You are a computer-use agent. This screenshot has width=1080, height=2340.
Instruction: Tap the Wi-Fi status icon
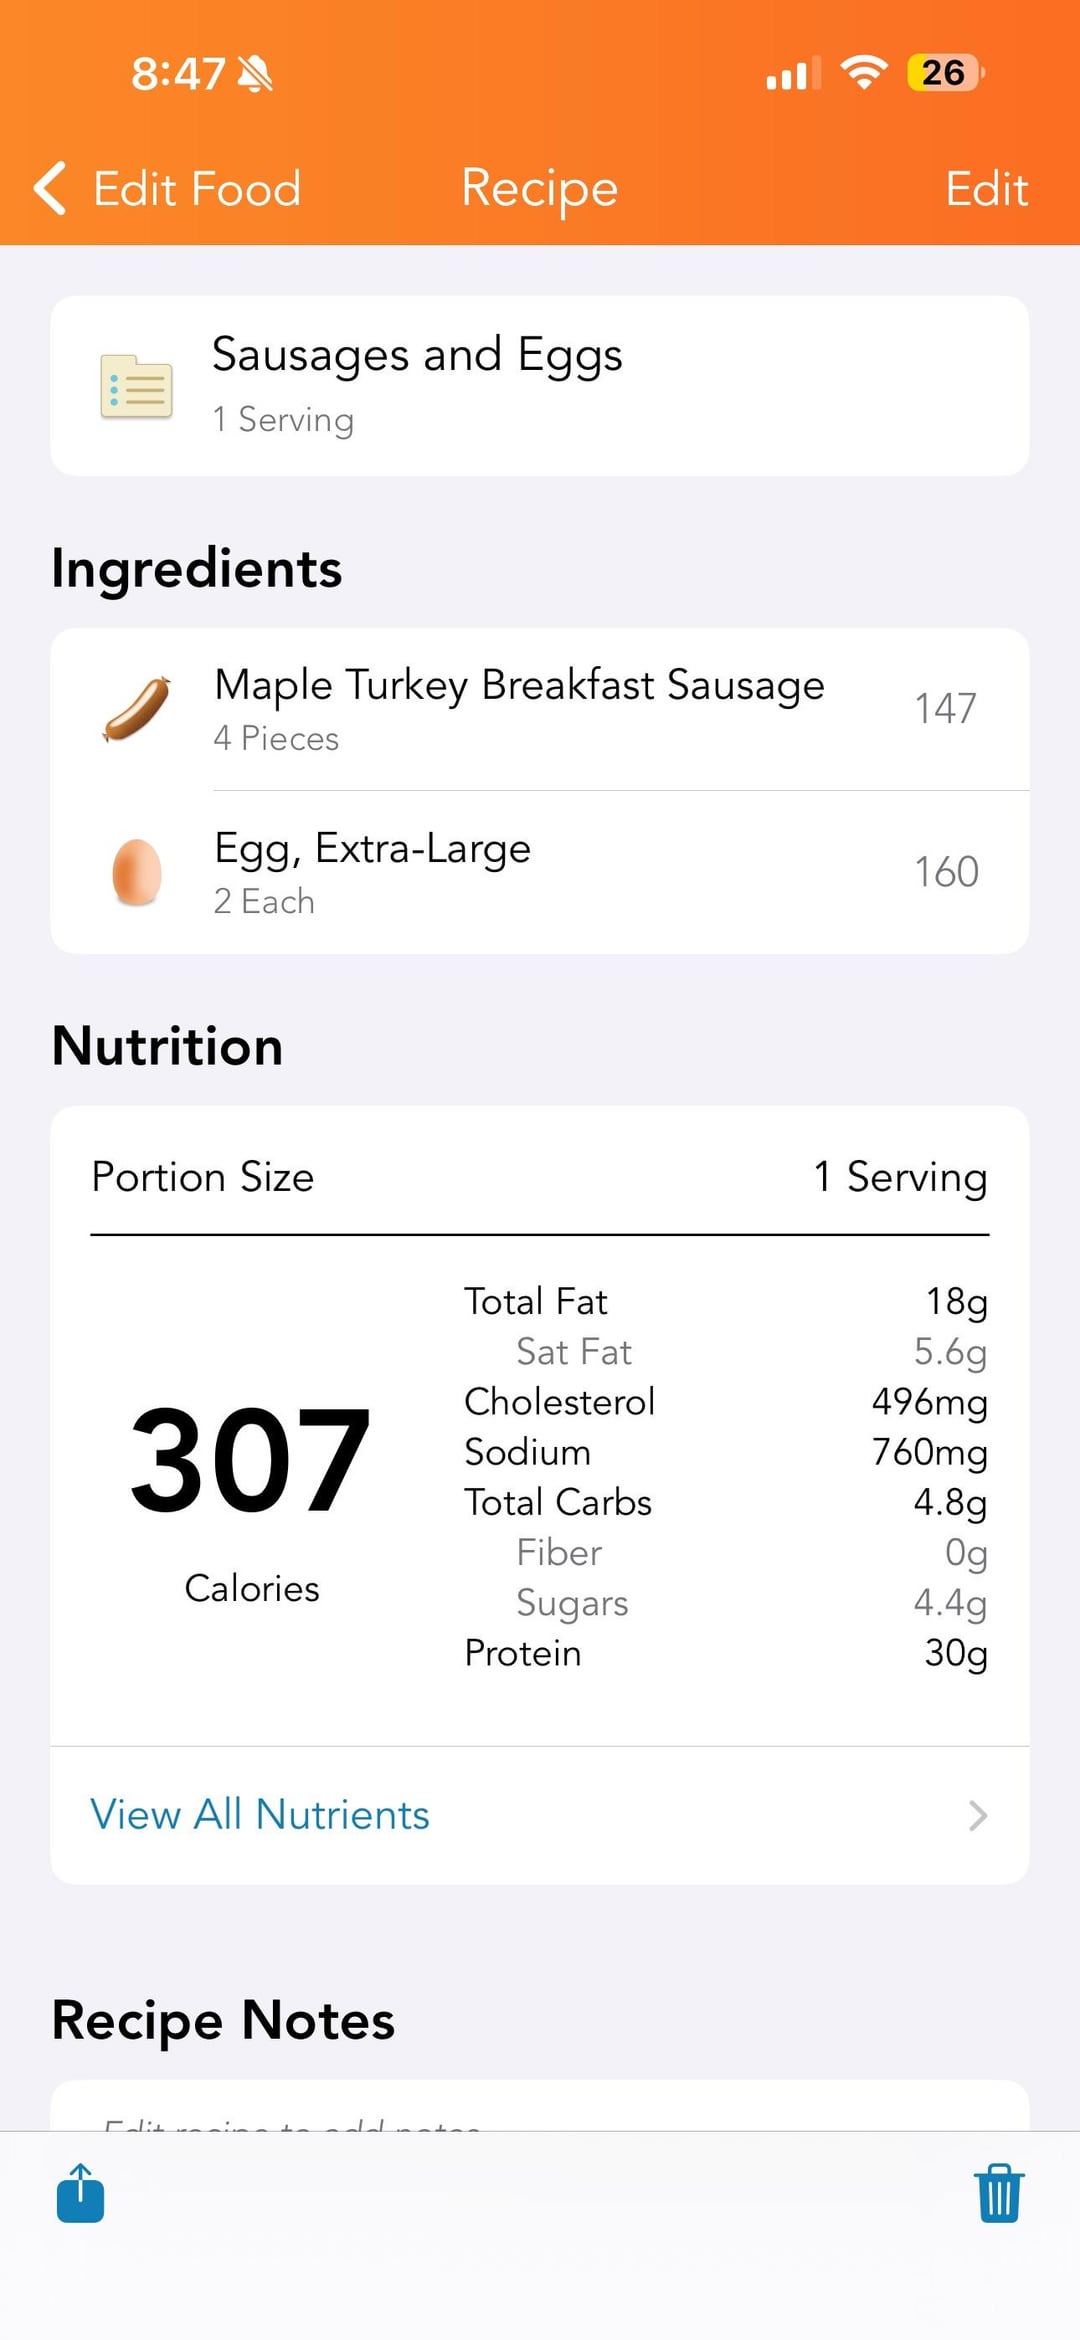point(864,73)
